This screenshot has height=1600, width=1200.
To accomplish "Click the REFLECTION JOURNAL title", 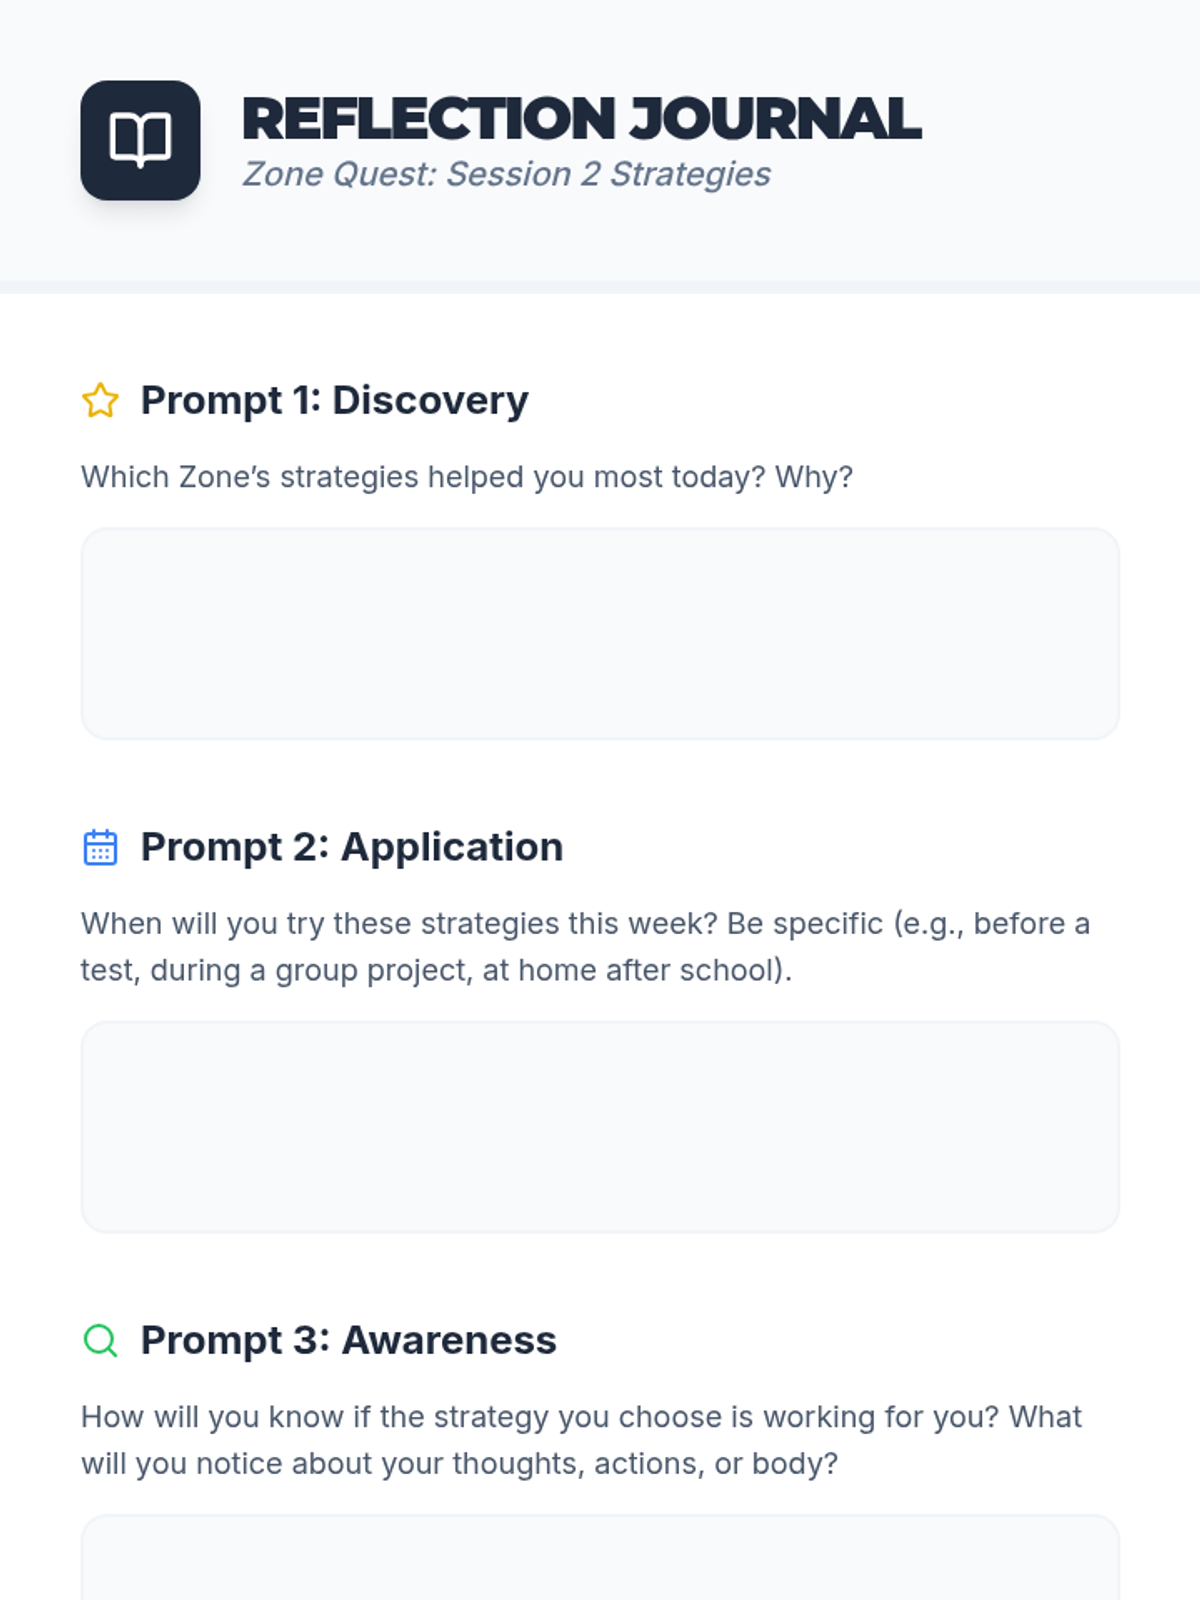I will 580,118.
